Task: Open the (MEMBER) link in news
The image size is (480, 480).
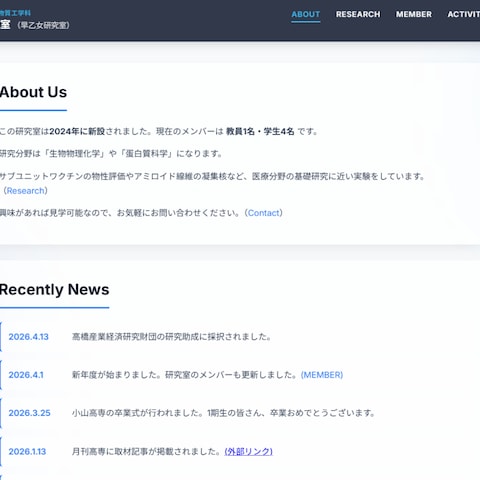Action: point(322,375)
